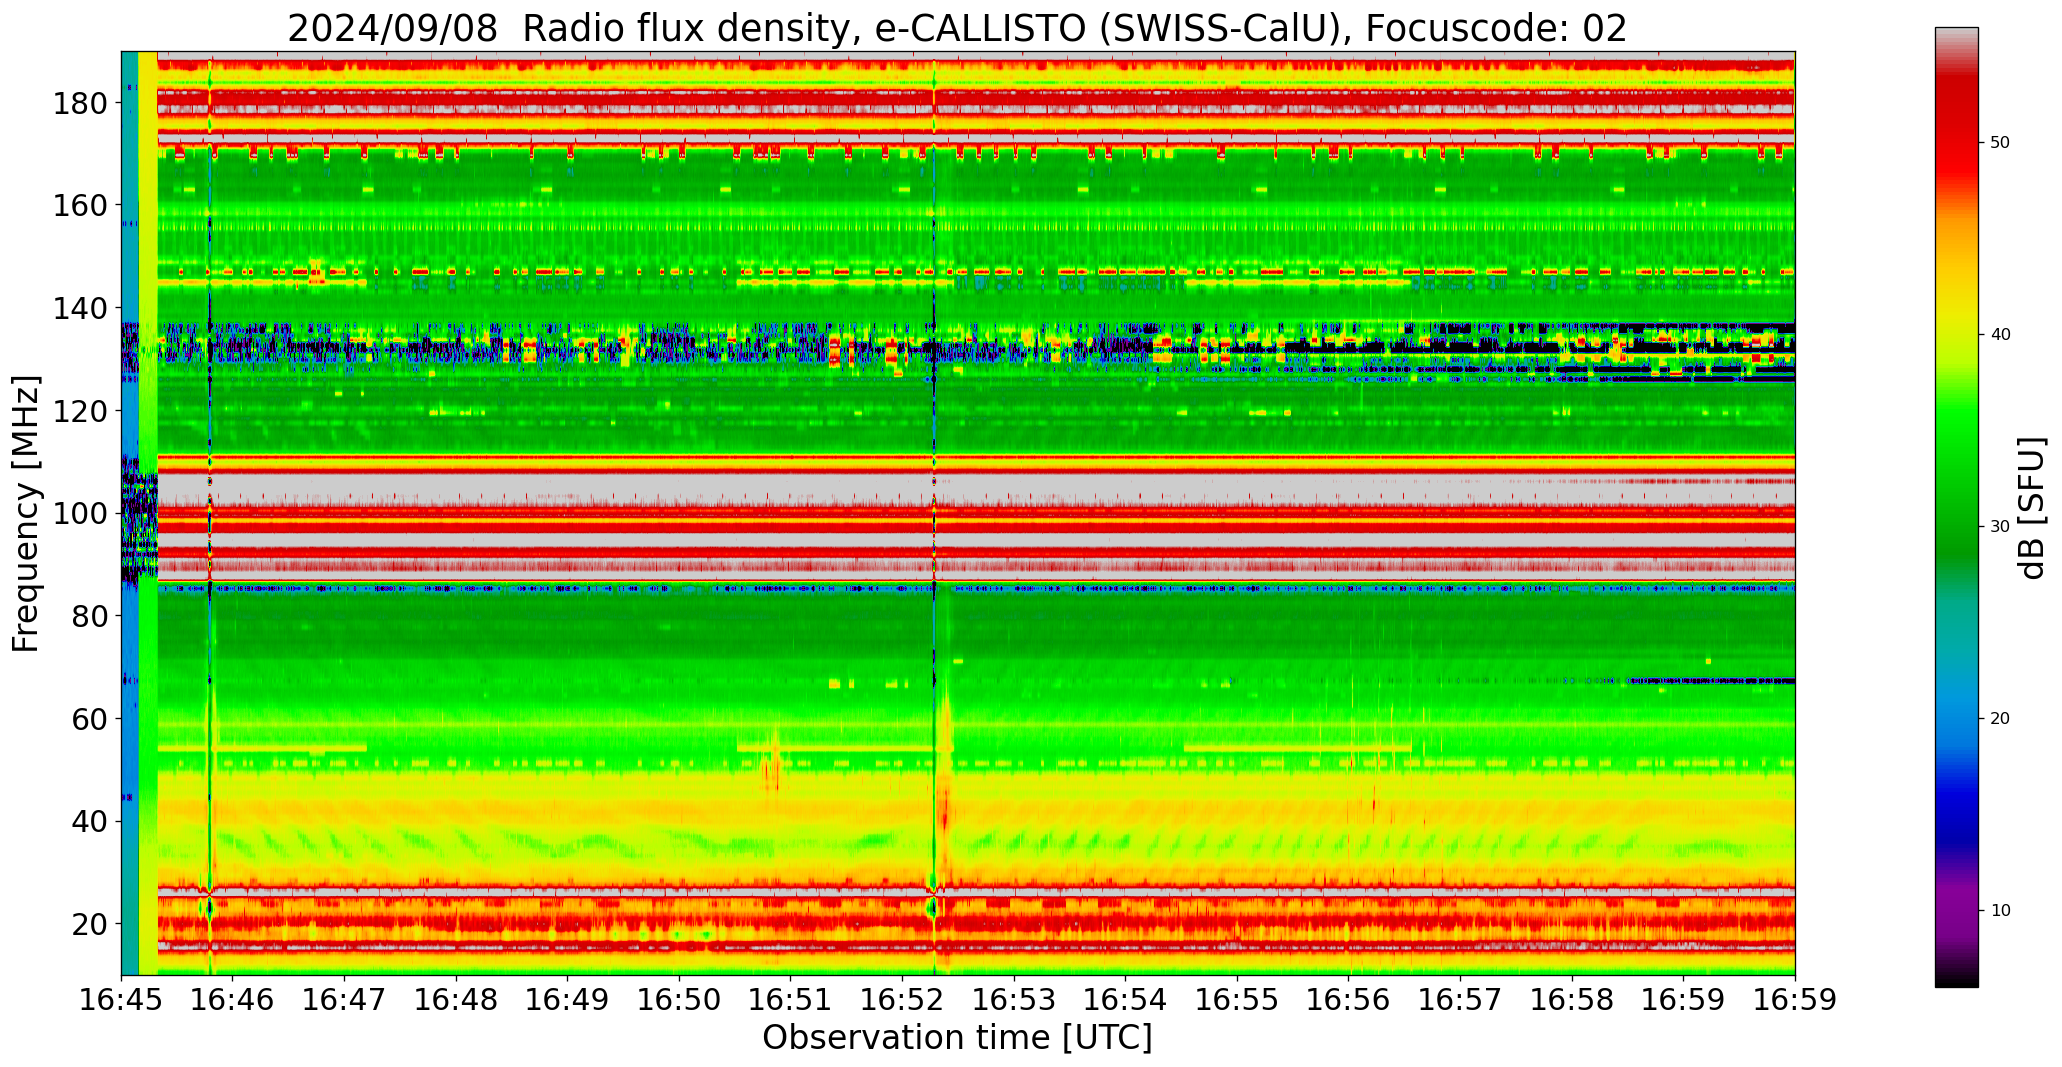Click the 60 MHz frequency tick label
Screen dimensions: 2062x1067
91,718
